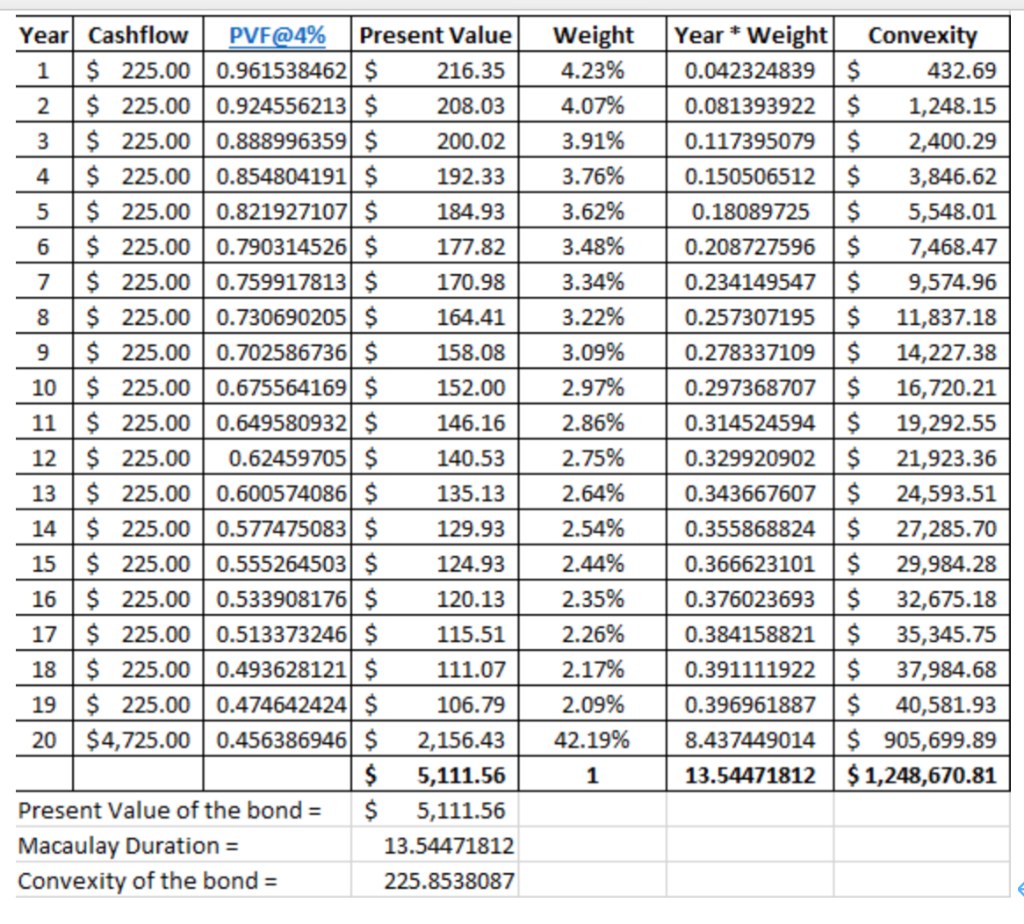Select the Weight header cell
This screenshot has height=924, width=1024.
pyautogui.click(x=592, y=36)
